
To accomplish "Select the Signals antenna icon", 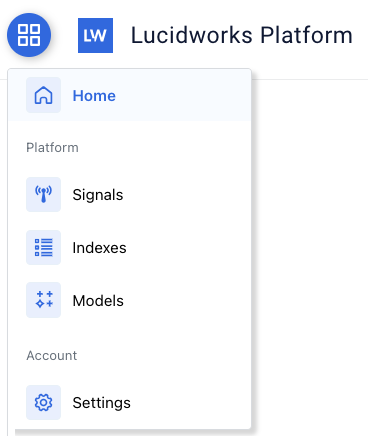I will pos(43,195).
